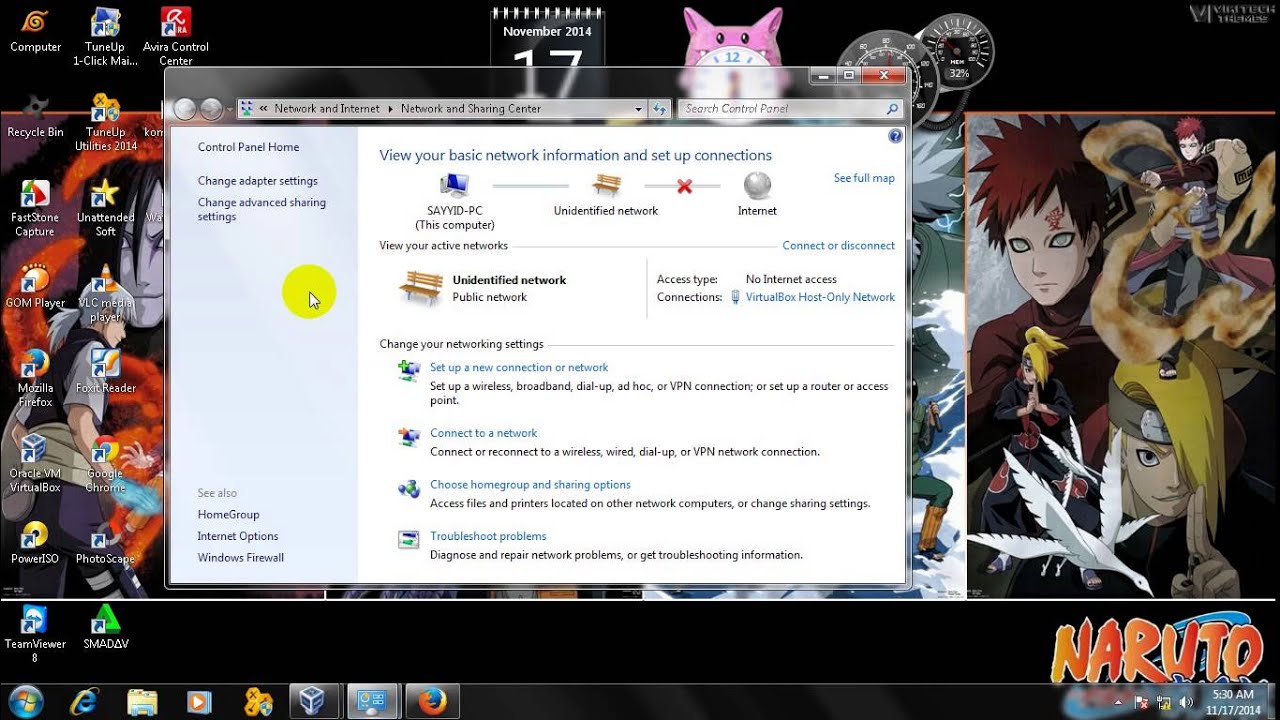Open the Windows Start menu
Image resolution: width=1280 pixels, height=720 pixels.
tap(25, 701)
